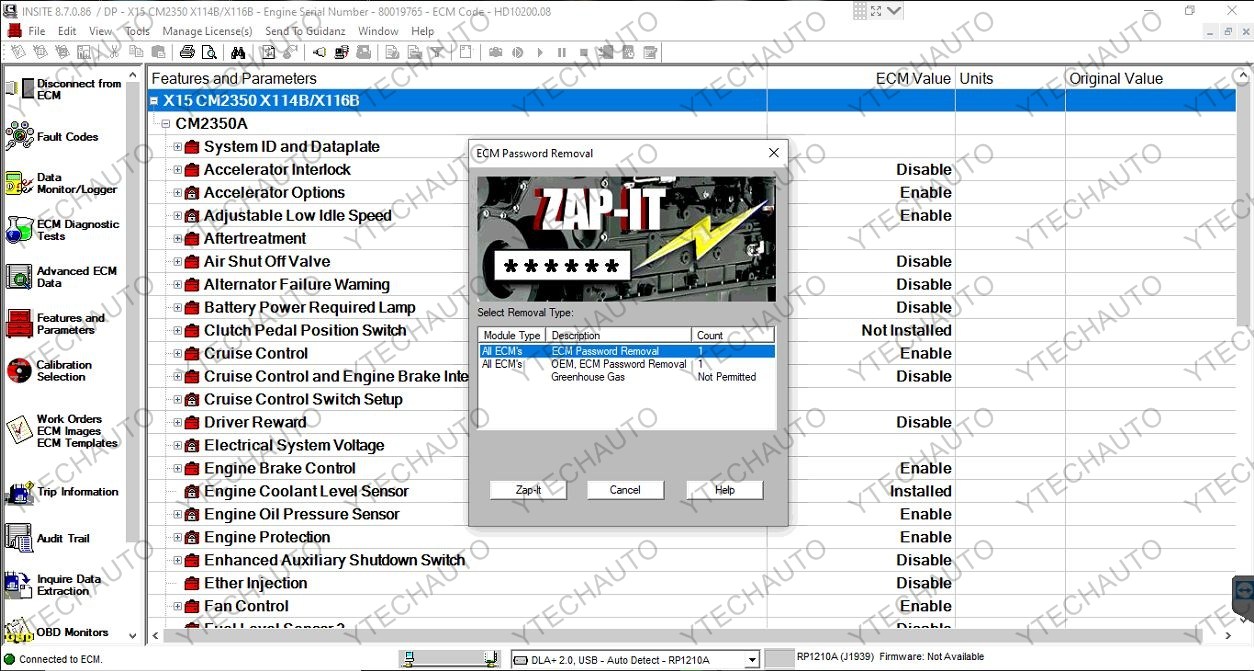Screen dimensions: 1254x671
Task: Expand the Air Shut Off Valve node
Action: pos(178,262)
